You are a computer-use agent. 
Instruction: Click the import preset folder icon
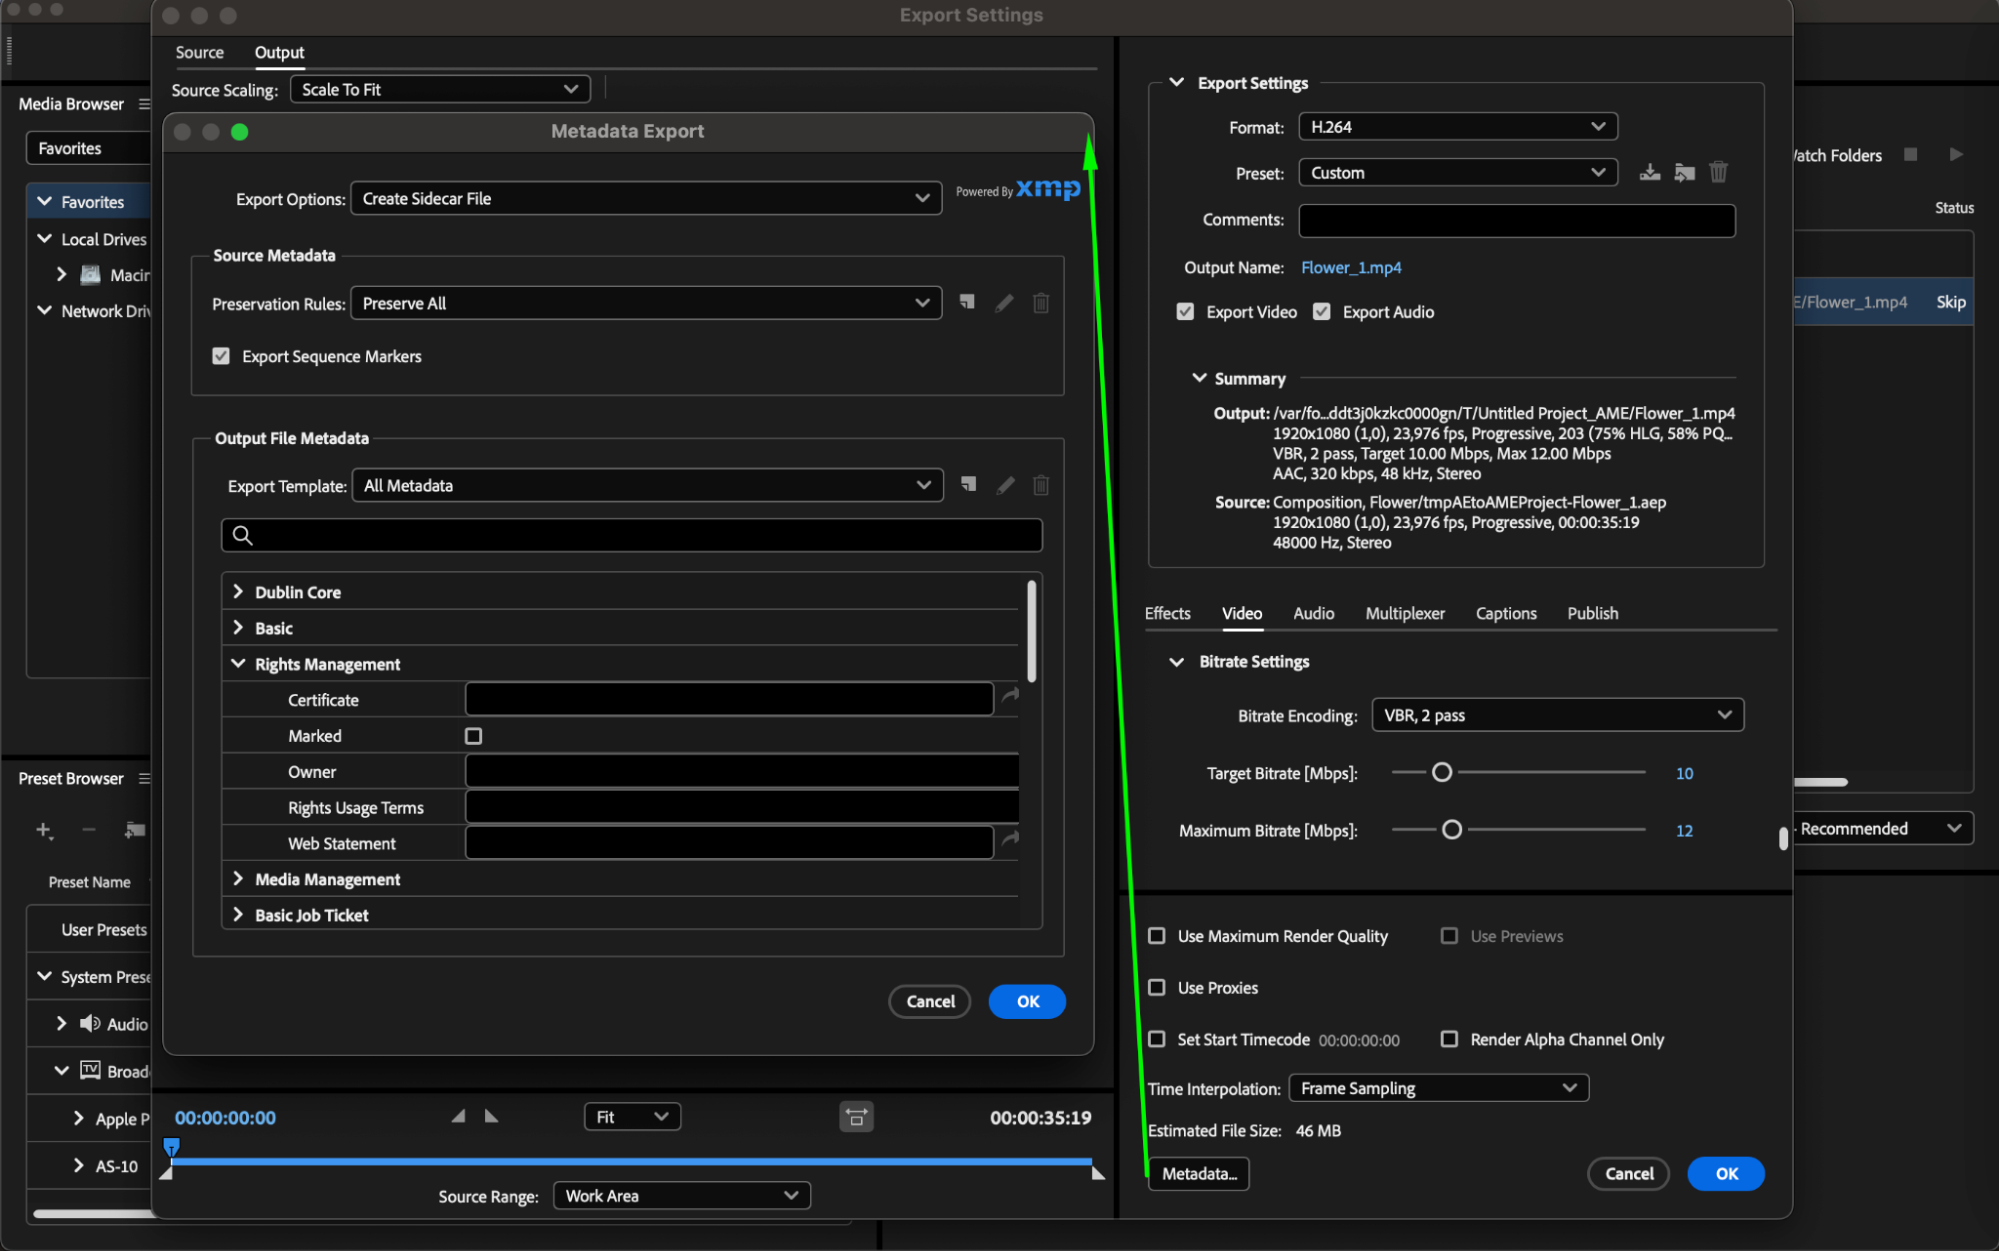(1685, 173)
